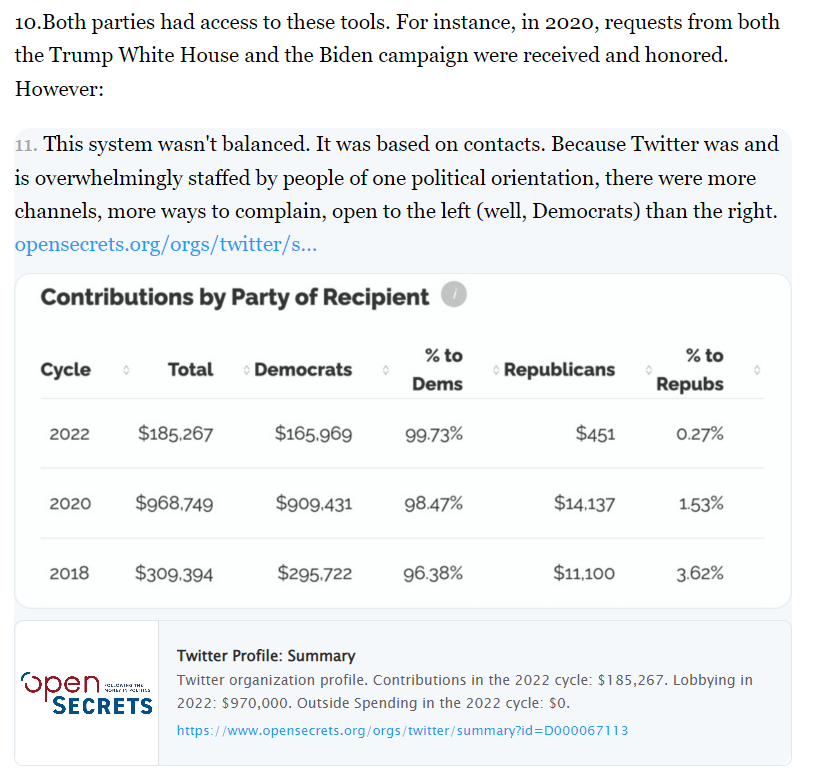Open the opensecrets.org/orgs/twitter link in tweet
This screenshot has height=777, width=815.
(x=165, y=243)
